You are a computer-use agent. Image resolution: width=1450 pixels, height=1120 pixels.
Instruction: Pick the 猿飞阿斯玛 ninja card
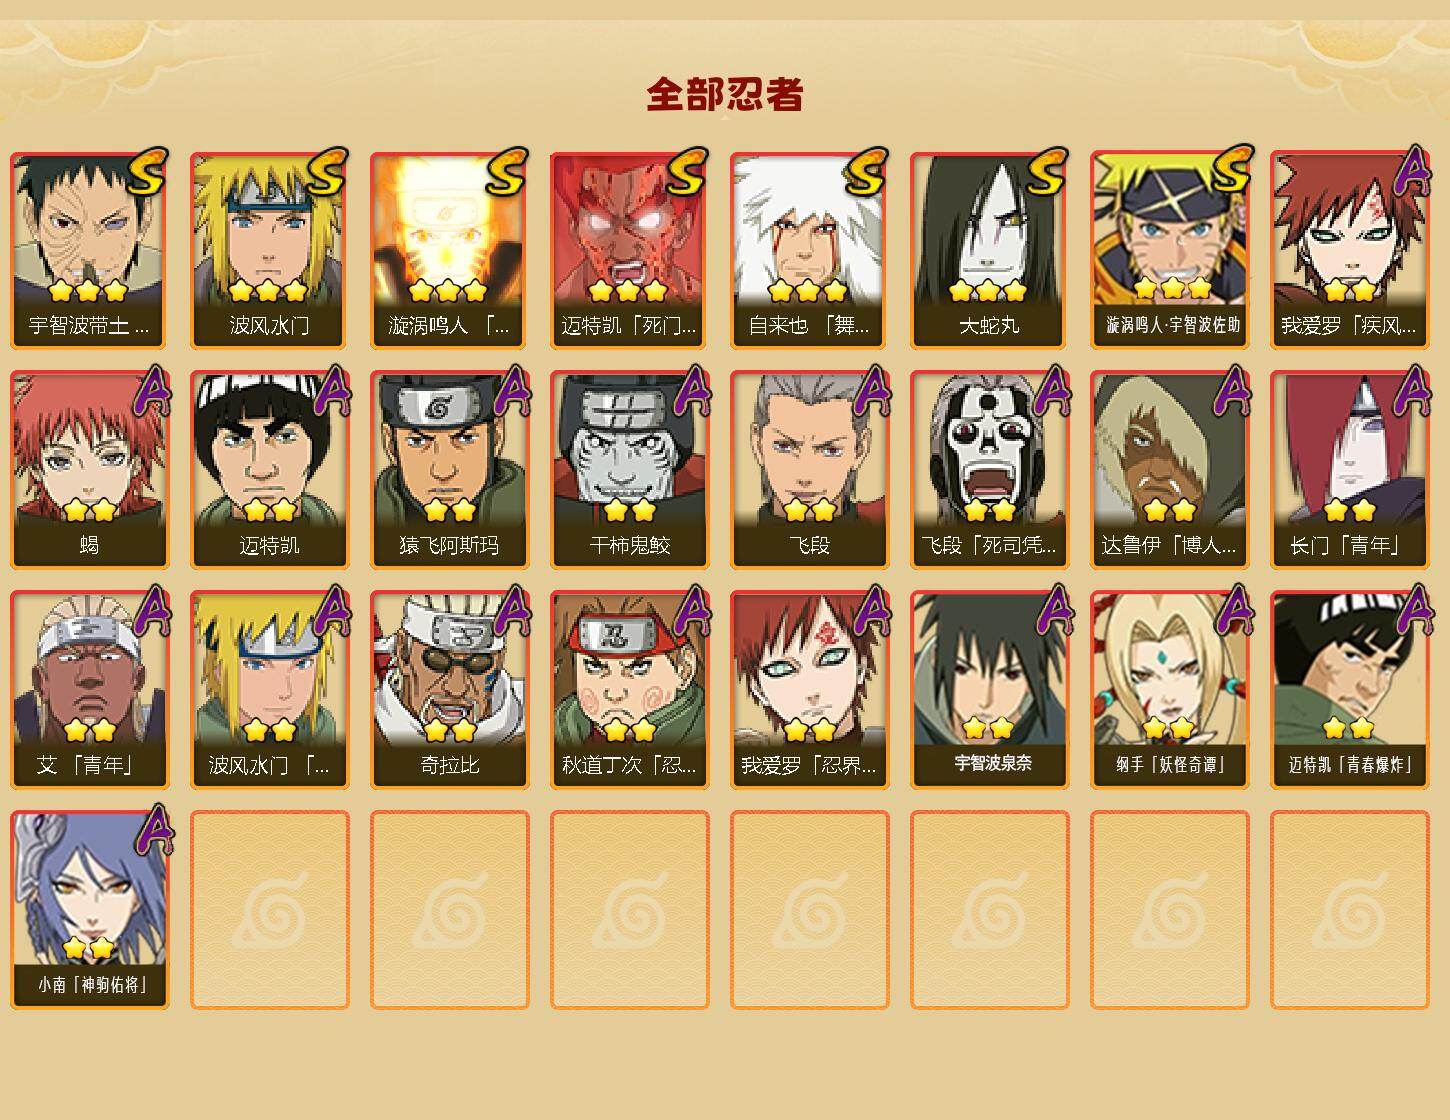pyautogui.click(x=449, y=470)
